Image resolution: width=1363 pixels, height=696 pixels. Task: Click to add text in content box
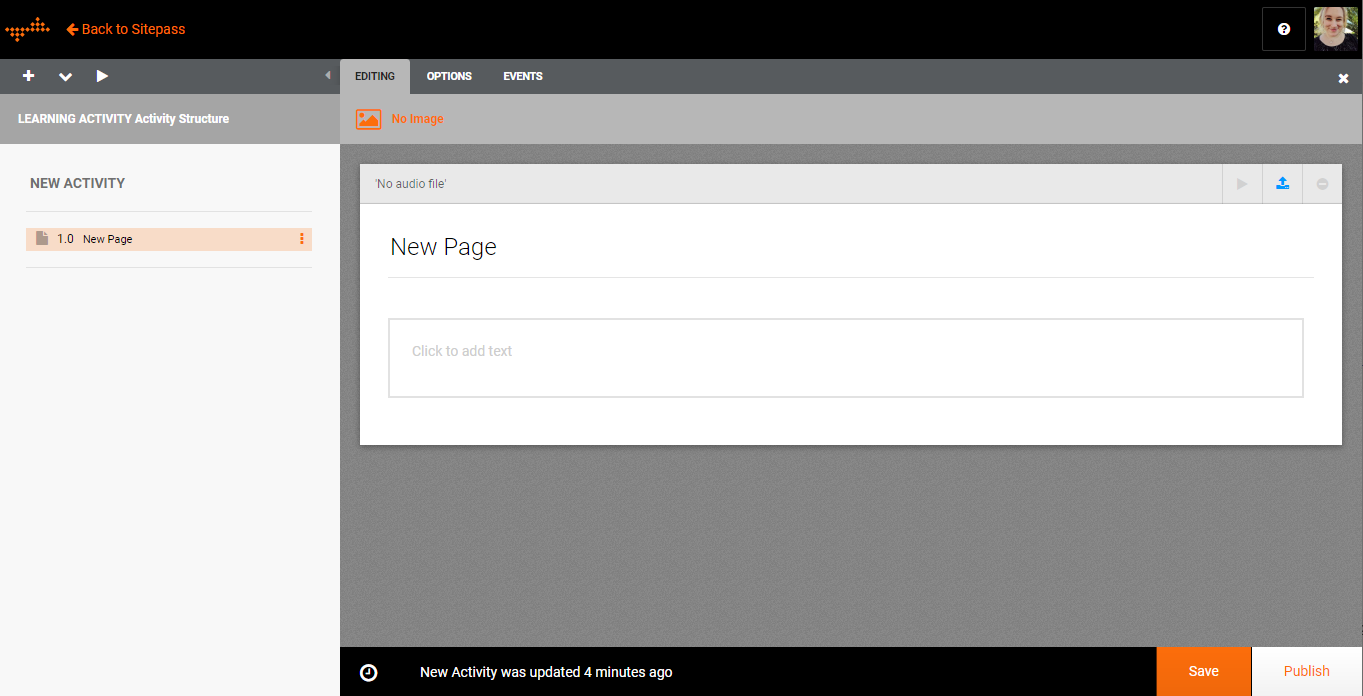point(846,358)
